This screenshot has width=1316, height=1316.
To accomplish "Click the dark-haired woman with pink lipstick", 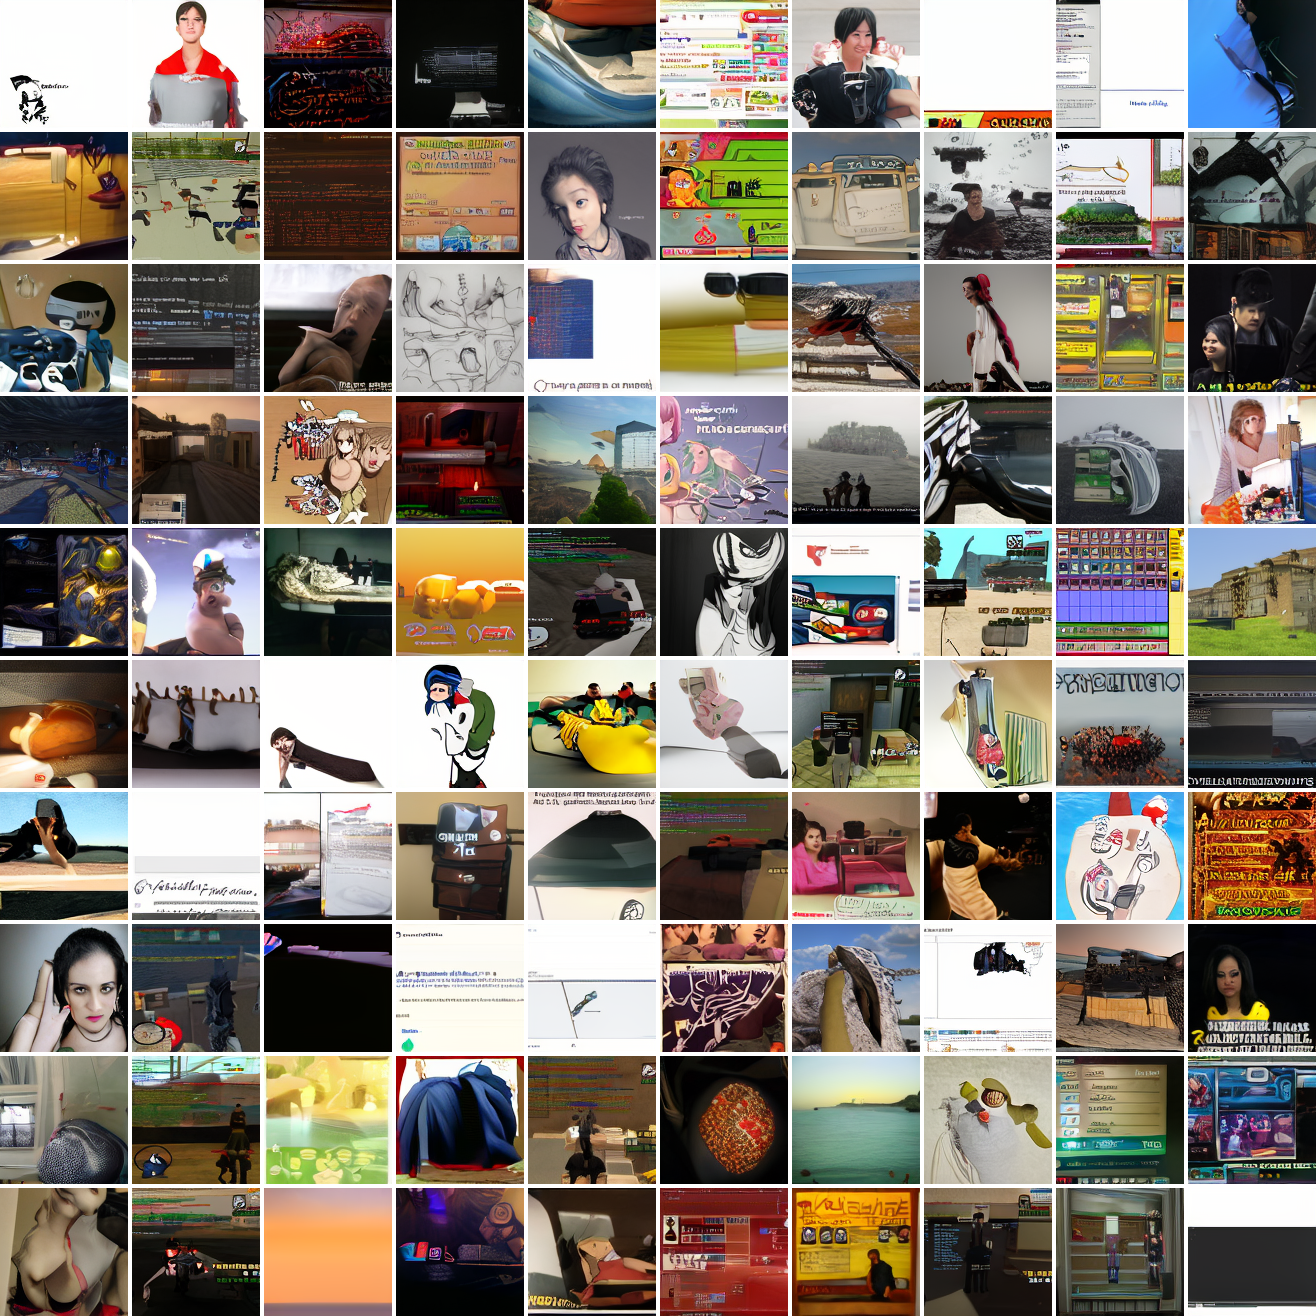I will point(64,988).
